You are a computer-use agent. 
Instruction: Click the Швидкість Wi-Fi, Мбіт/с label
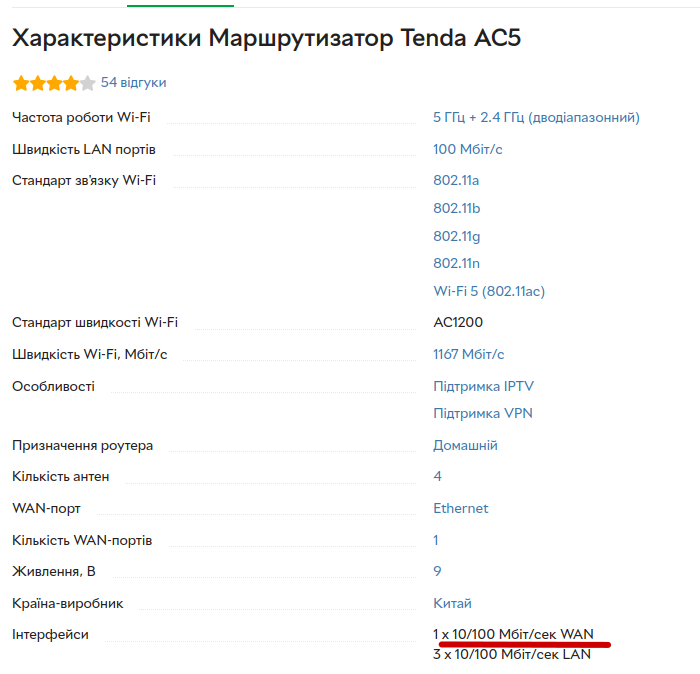(x=90, y=354)
